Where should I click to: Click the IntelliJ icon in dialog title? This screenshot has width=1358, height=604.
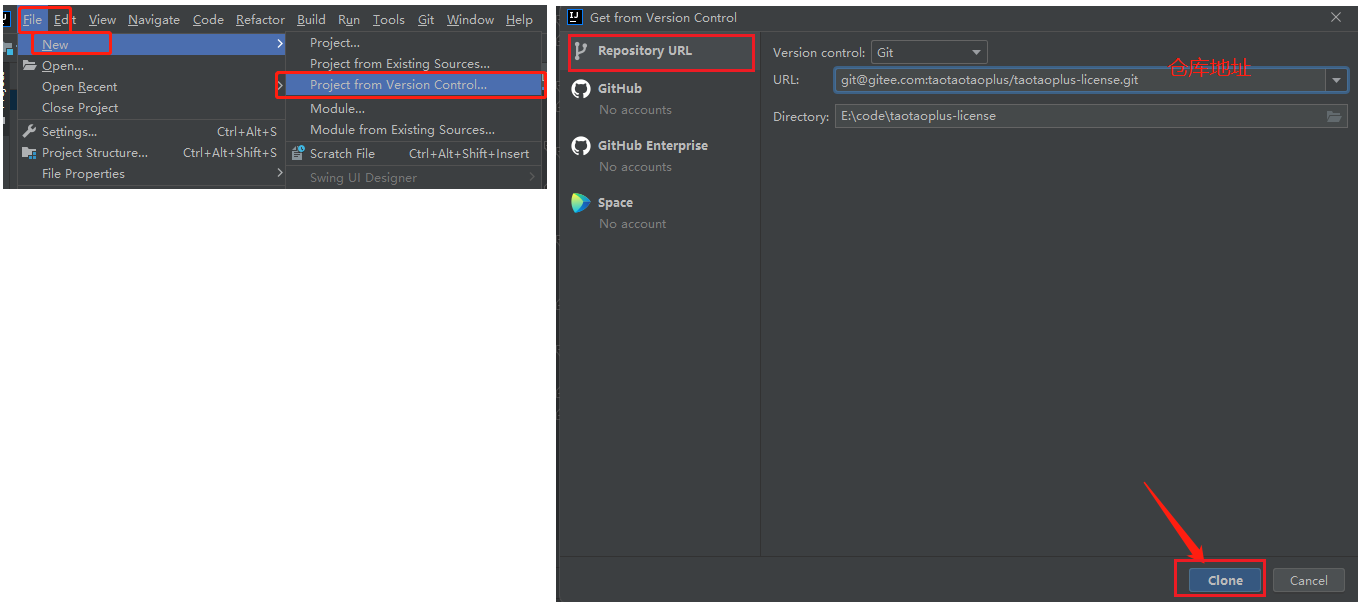pyautogui.click(x=575, y=17)
